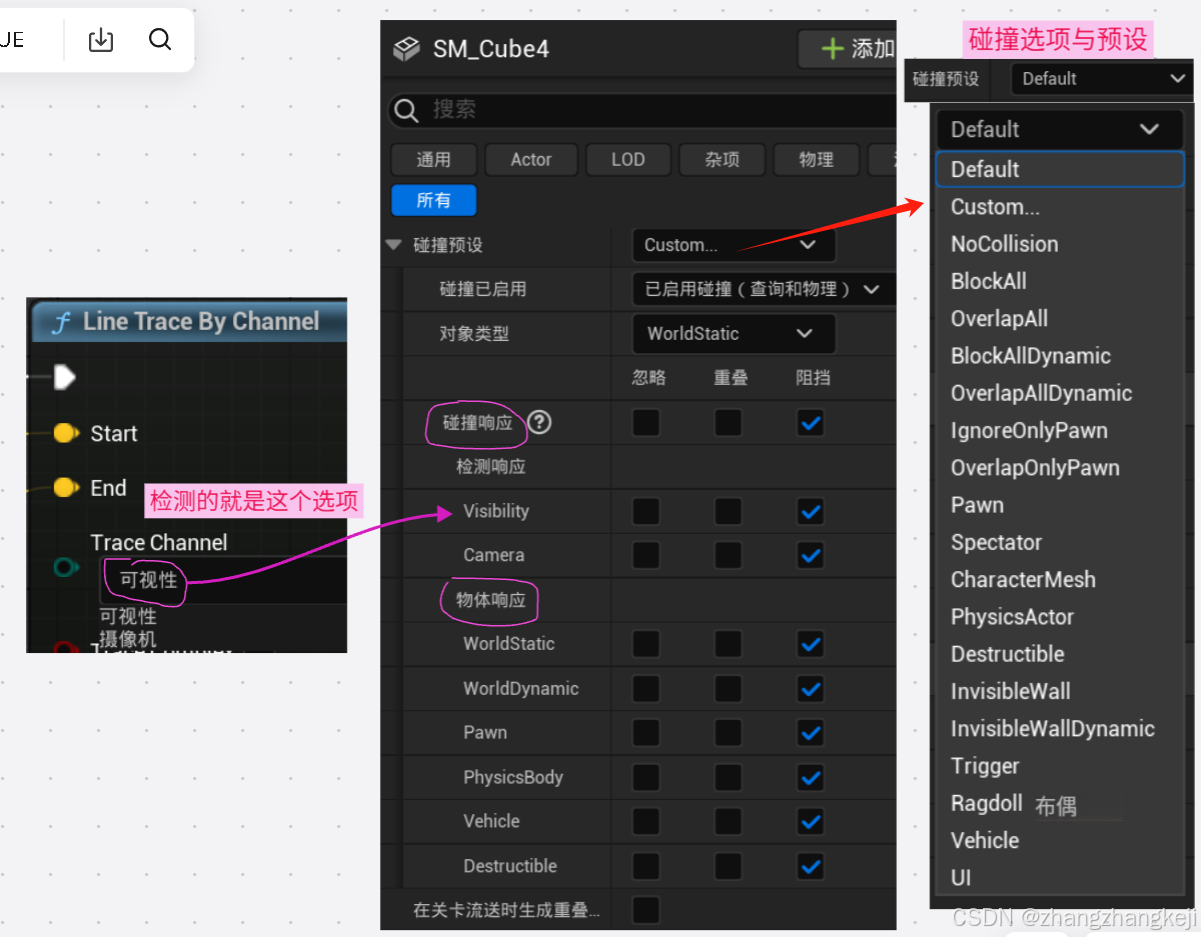Open the Custom... collision preset dropdown
Viewport: 1201px width, 937px height.
tap(733, 245)
